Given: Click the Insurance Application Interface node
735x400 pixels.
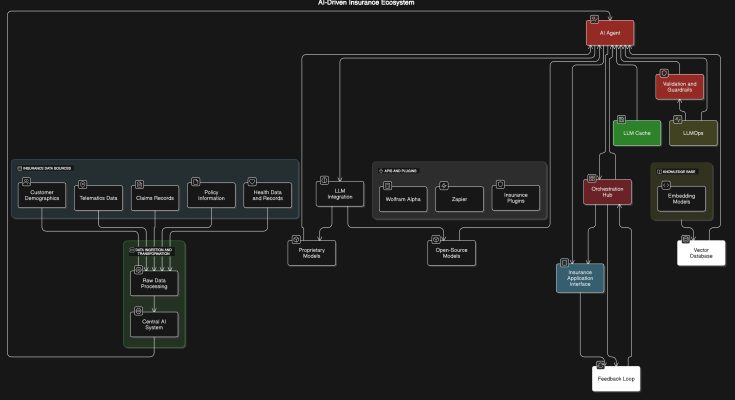Looking at the screenshot, I should [581, 278].
